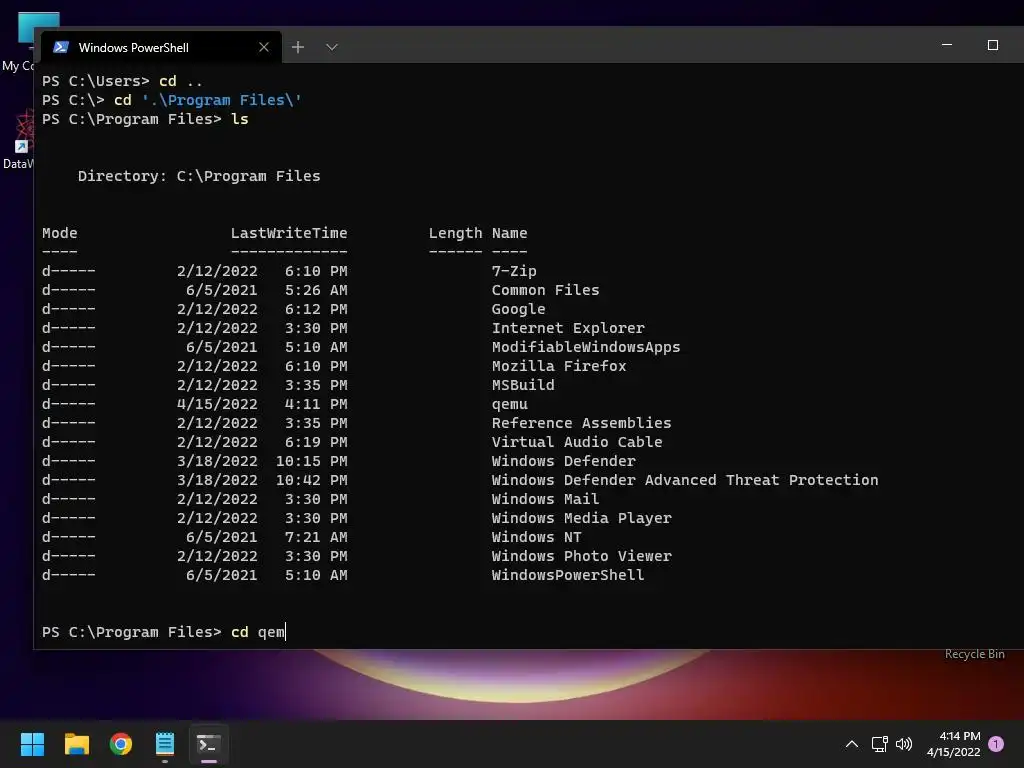Screen dimensions: 1024x768
Task: Click the 4/15/2022 4:11 PM timestamp
Action: pyautogui.click(x=262, y=404)
